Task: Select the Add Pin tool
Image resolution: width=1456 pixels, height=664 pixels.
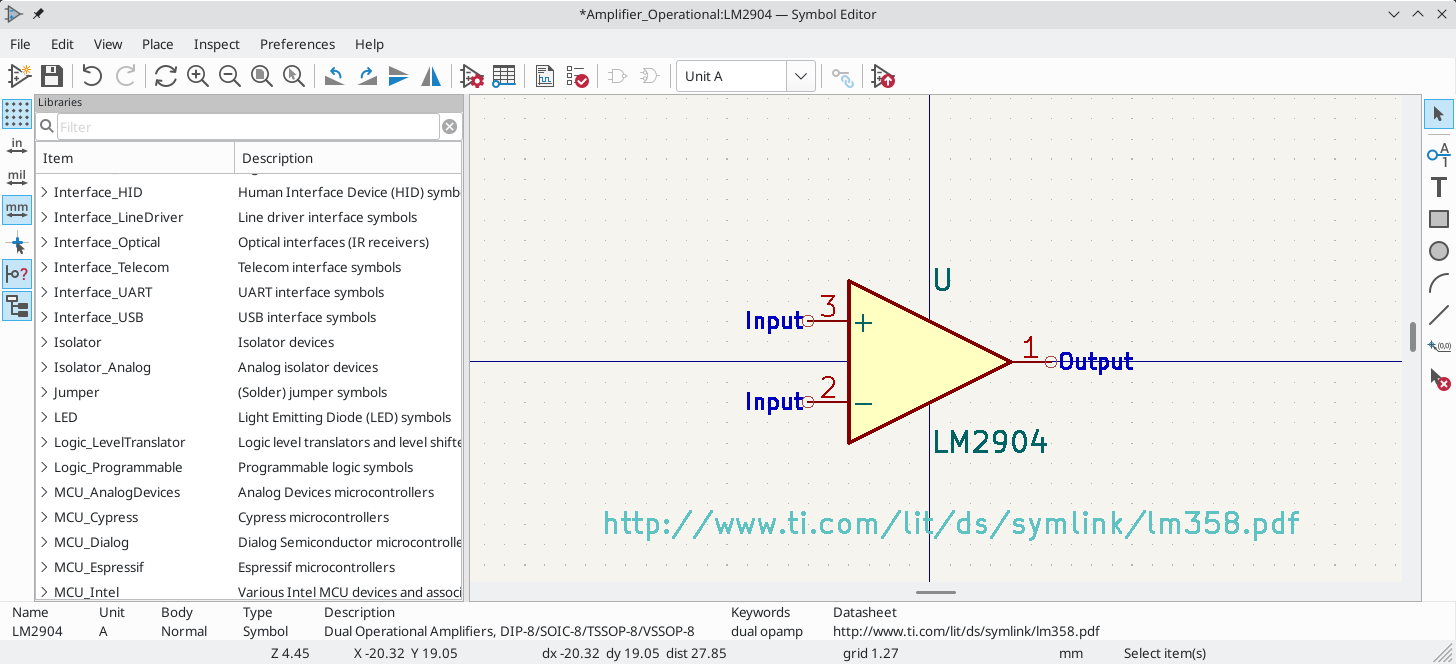Action: [x=1438, y=155]
